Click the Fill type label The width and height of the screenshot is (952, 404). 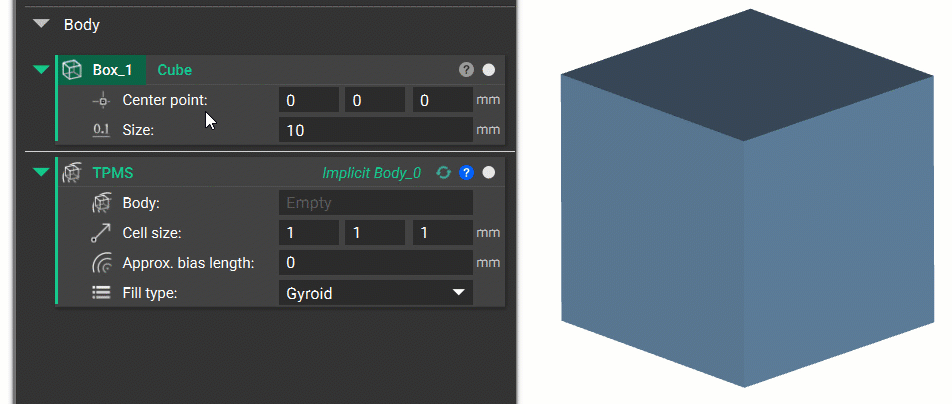tap(149, 293)
